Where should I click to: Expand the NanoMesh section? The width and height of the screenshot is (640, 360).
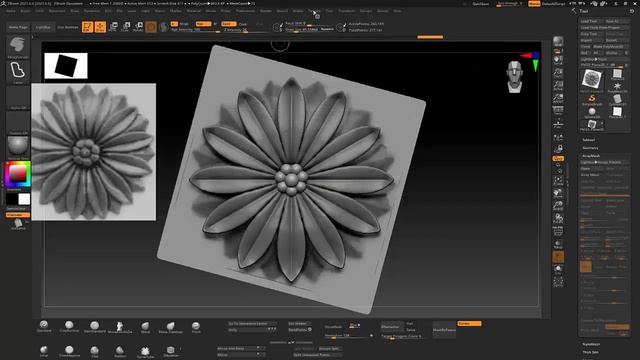coord(591,344)
